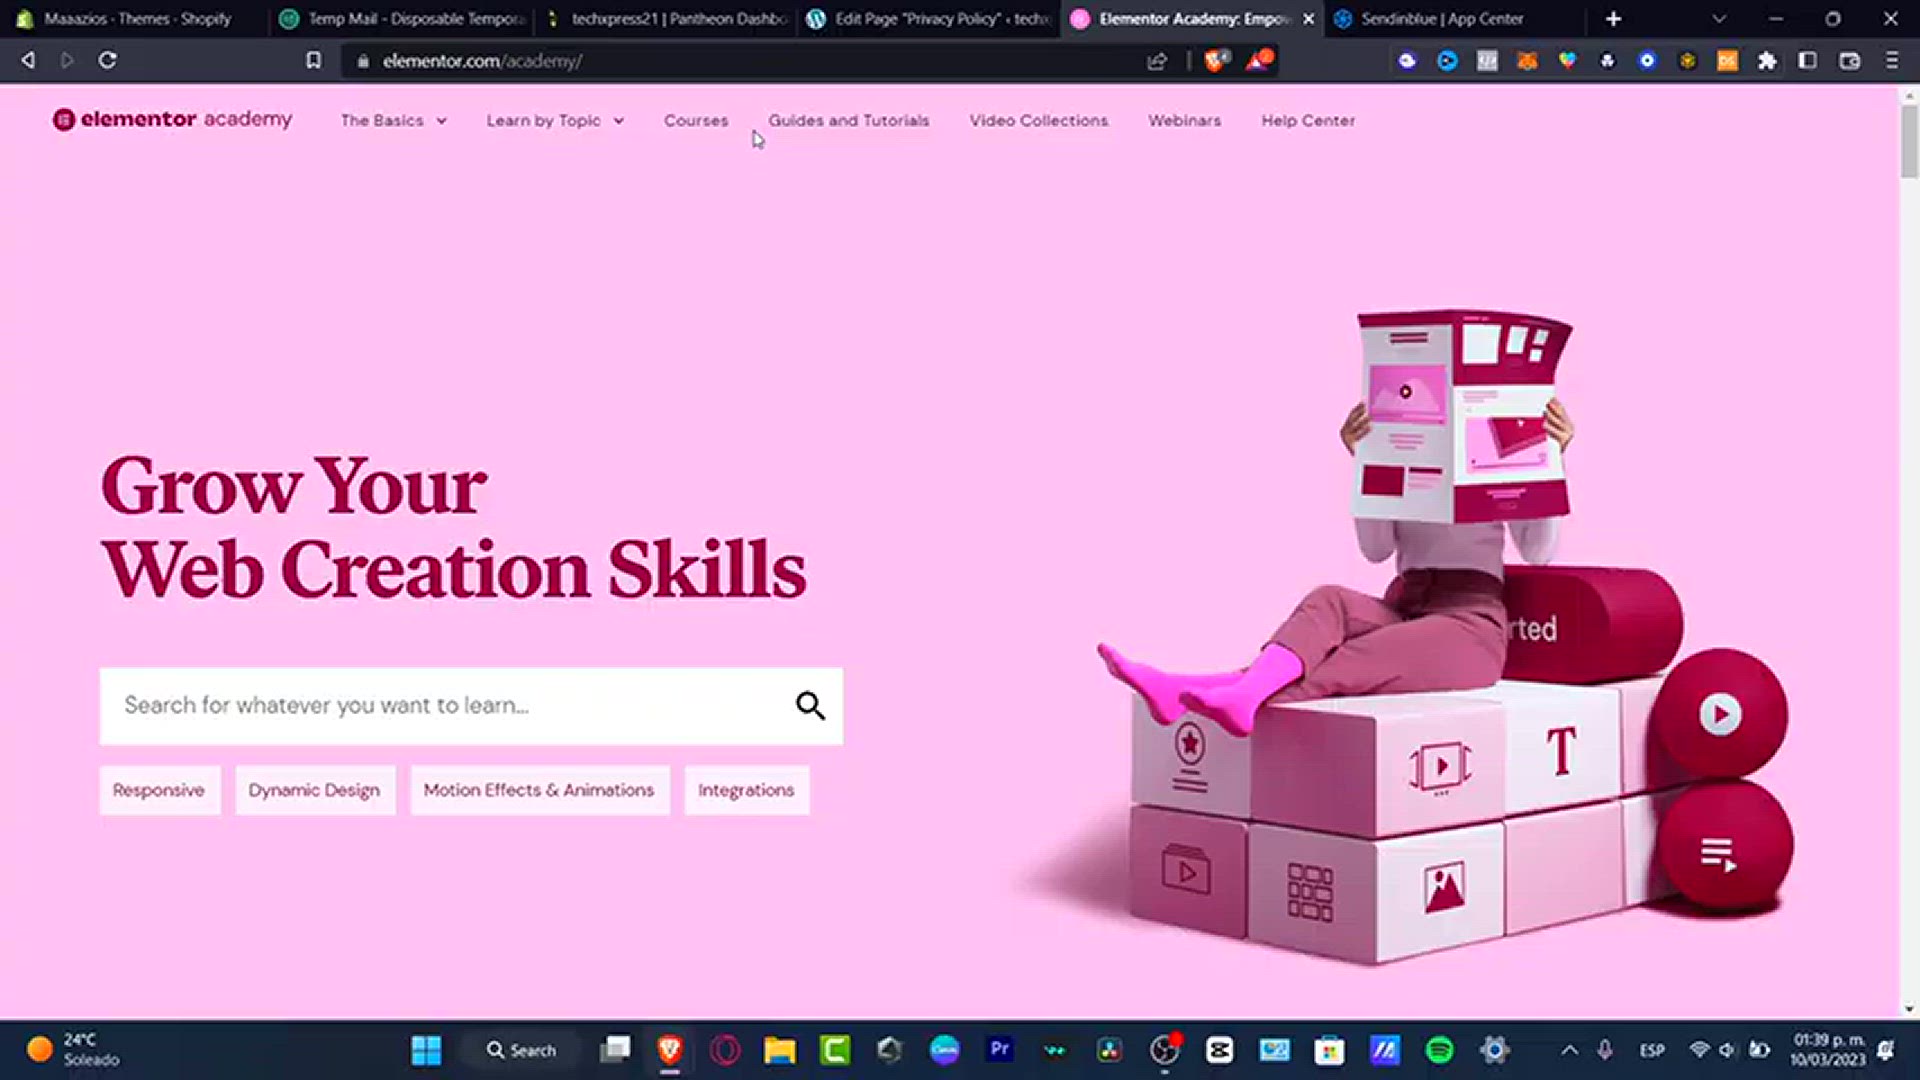Image resolution: width=1920 pixels, height=1080 pixels.
Task: Switch to the Sendinblue App Center tab
Action: coord(1430,18)
